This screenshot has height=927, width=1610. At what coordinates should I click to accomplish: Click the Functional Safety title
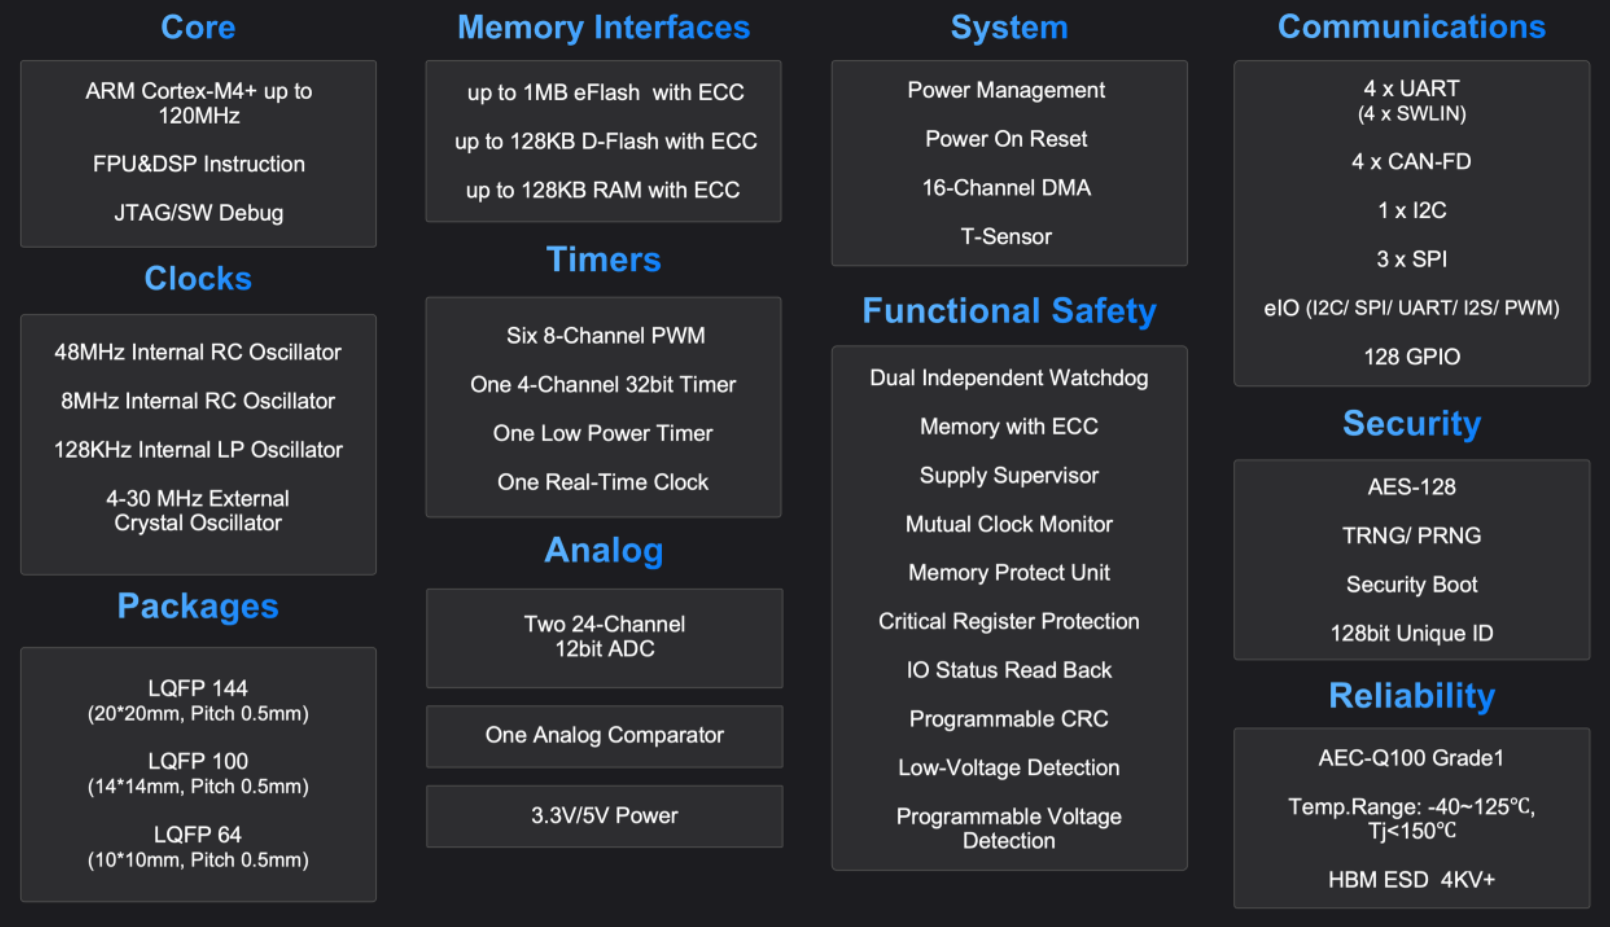(1009, 311)
